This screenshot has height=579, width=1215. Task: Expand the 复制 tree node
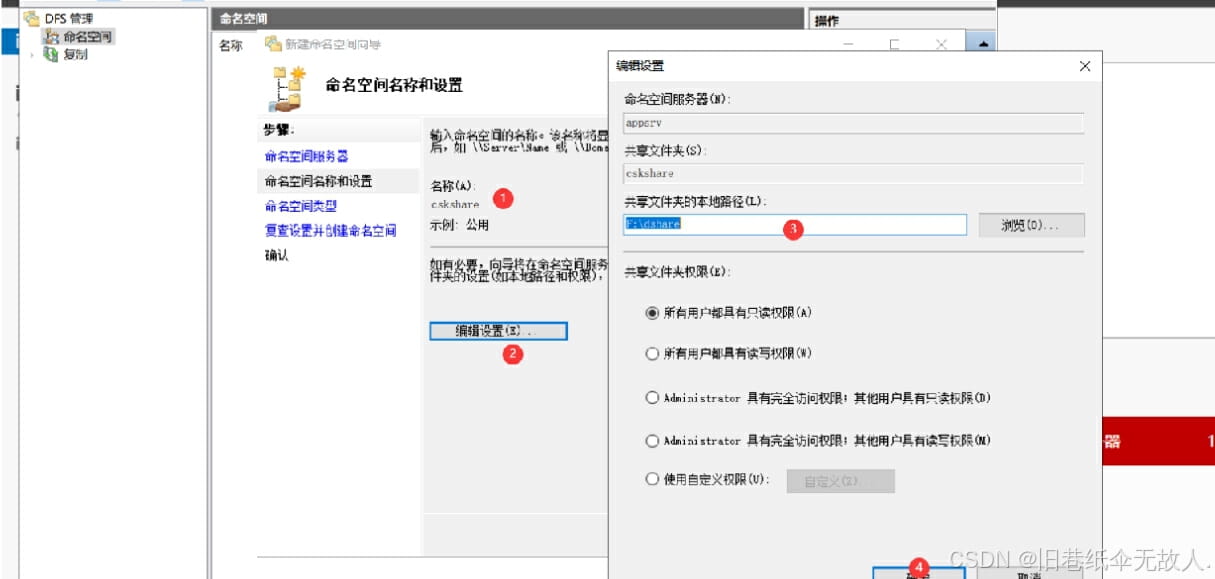point(30,55)
